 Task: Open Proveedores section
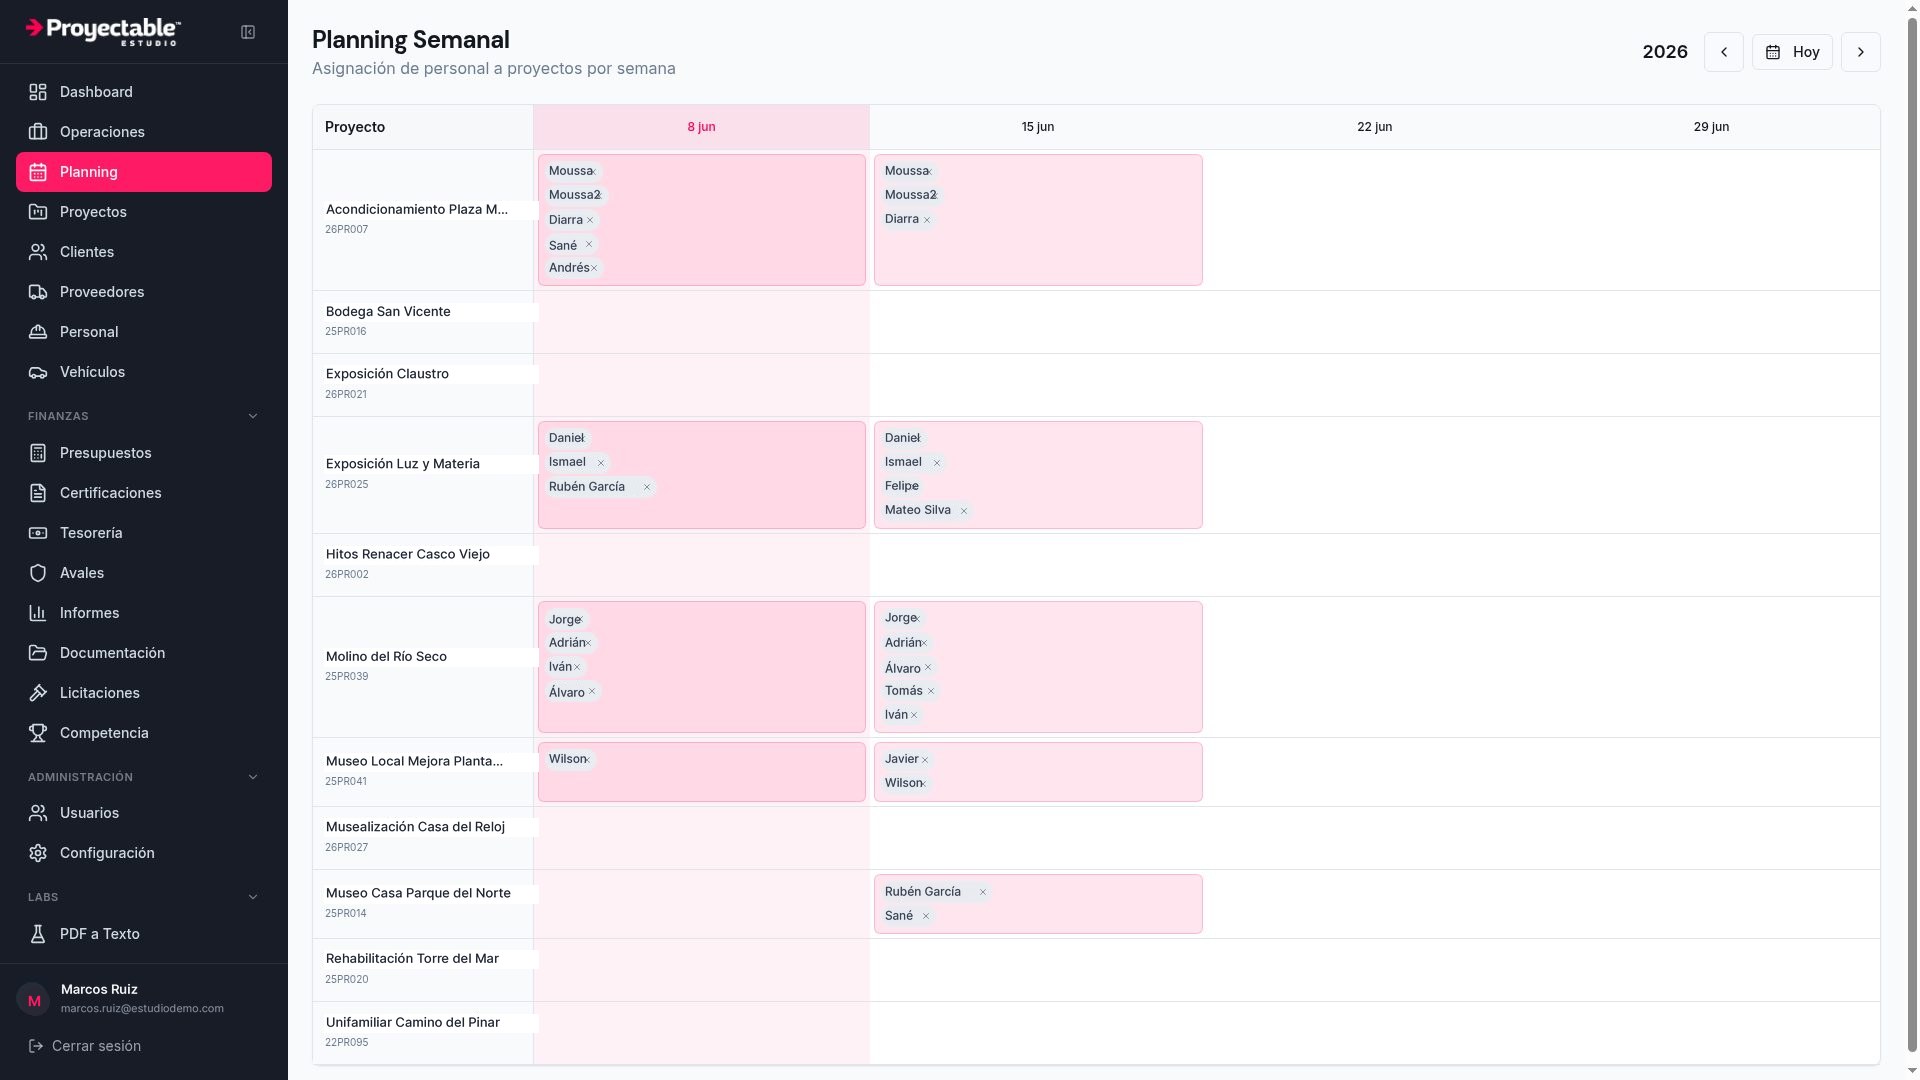tap(144, 292)
